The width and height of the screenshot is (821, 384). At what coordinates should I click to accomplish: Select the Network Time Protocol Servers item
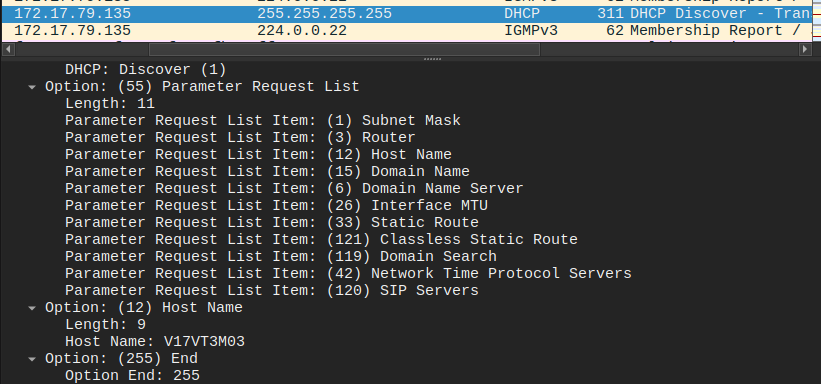pos(348,273)
